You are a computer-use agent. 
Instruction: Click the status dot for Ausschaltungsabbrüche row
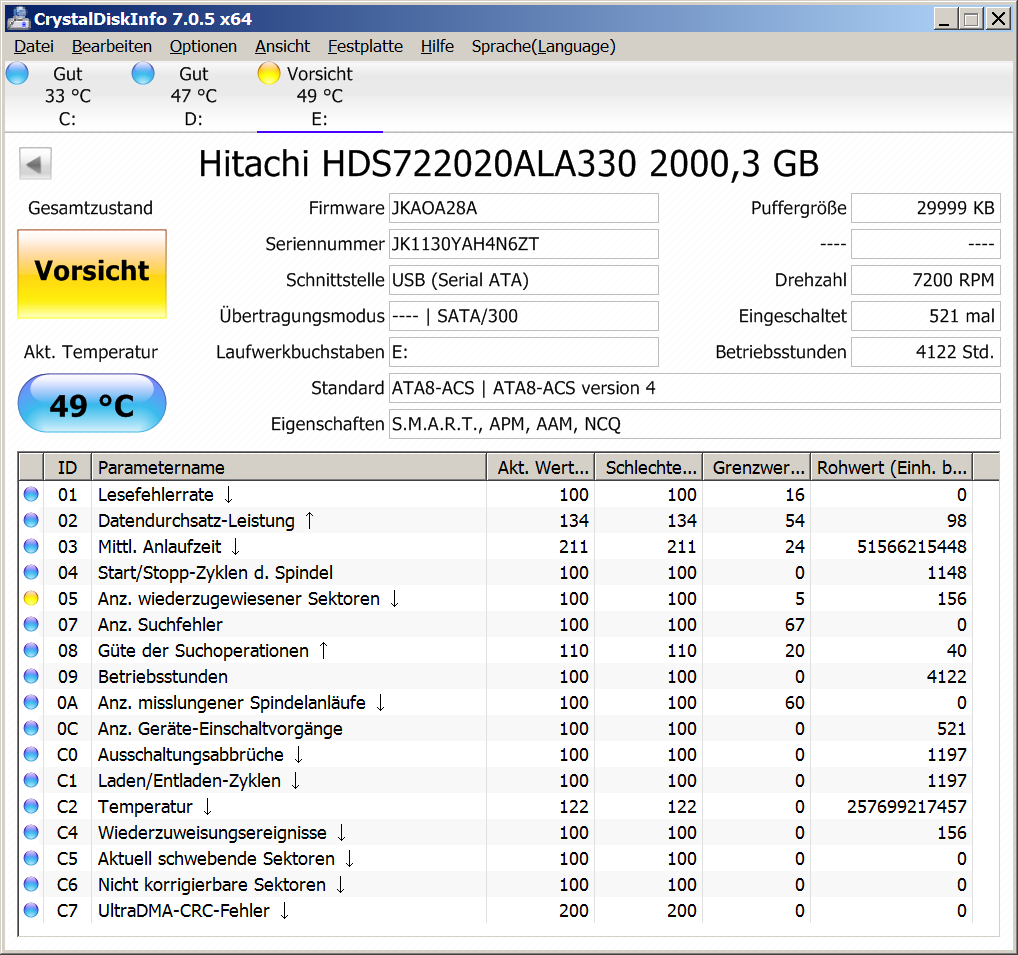[x=31, y=754]
